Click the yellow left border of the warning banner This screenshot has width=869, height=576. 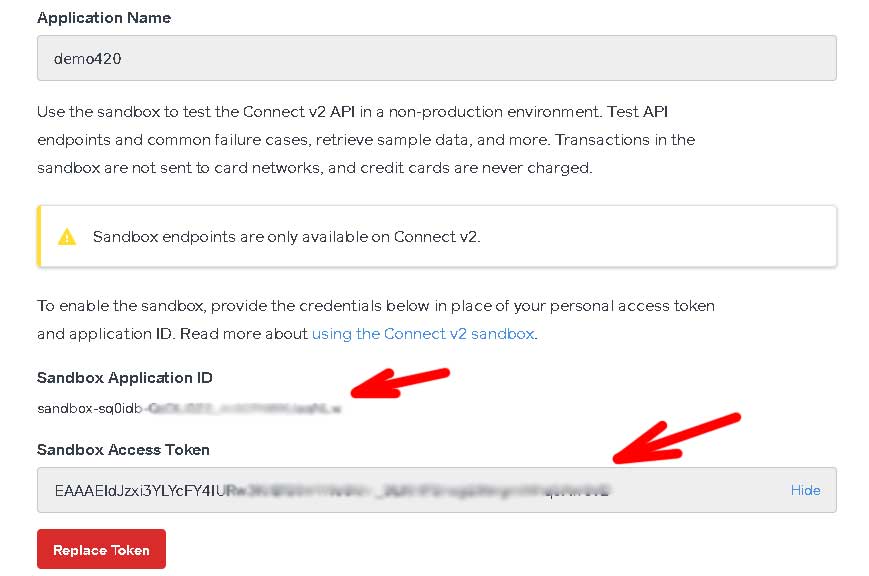click(x=39, y=236)
